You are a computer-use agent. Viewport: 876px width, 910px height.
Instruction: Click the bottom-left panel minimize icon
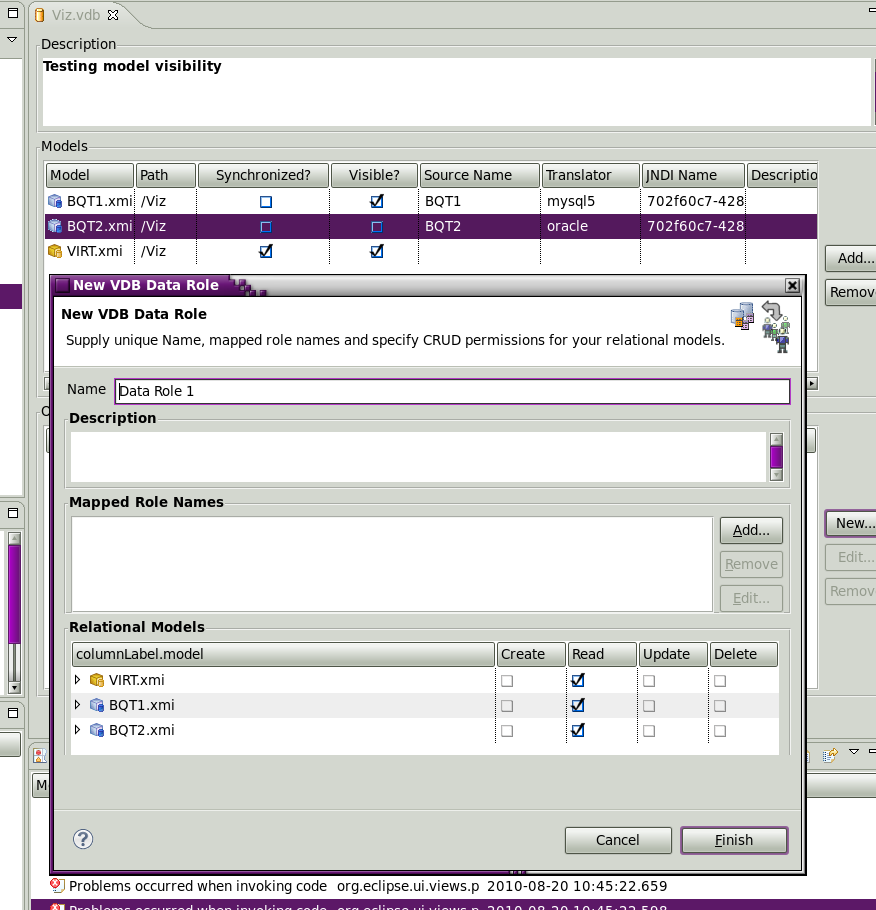(13, 713)
